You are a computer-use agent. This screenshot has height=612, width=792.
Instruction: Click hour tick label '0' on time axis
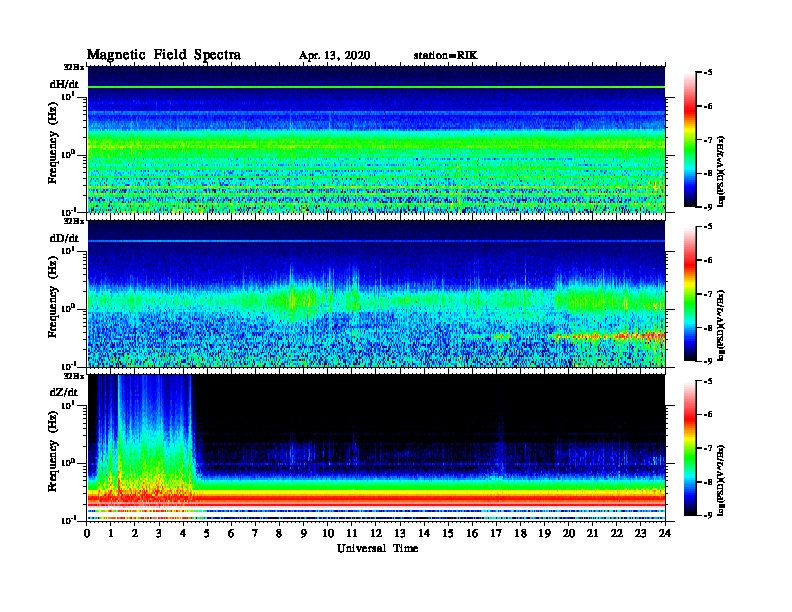coord(87,533)
